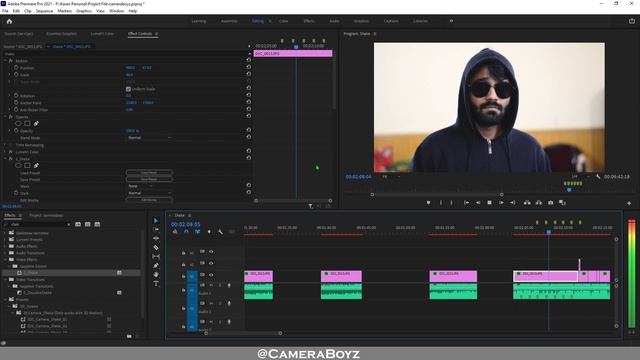Select the Hand tool
640x360 pixels.
[156, 274]
